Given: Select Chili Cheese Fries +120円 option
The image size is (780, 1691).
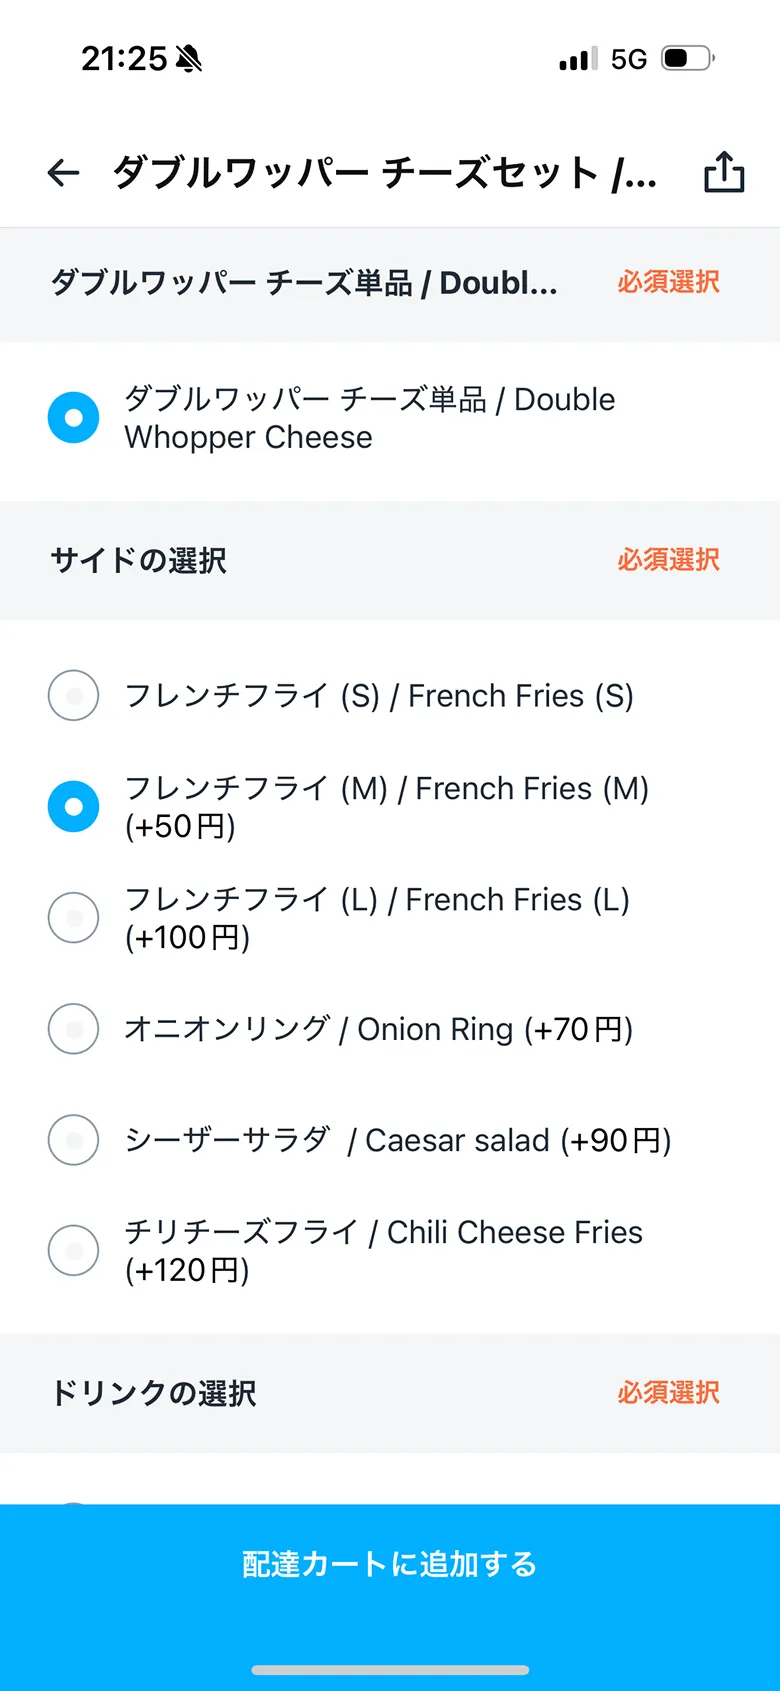Looking at the screenshot, I should (74, 1250).
